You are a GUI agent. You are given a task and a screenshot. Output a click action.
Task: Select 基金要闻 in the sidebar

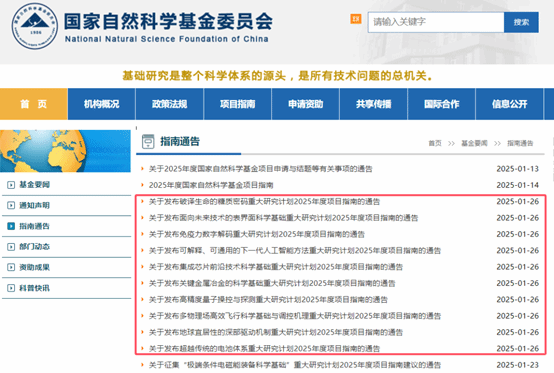point(34,185)
